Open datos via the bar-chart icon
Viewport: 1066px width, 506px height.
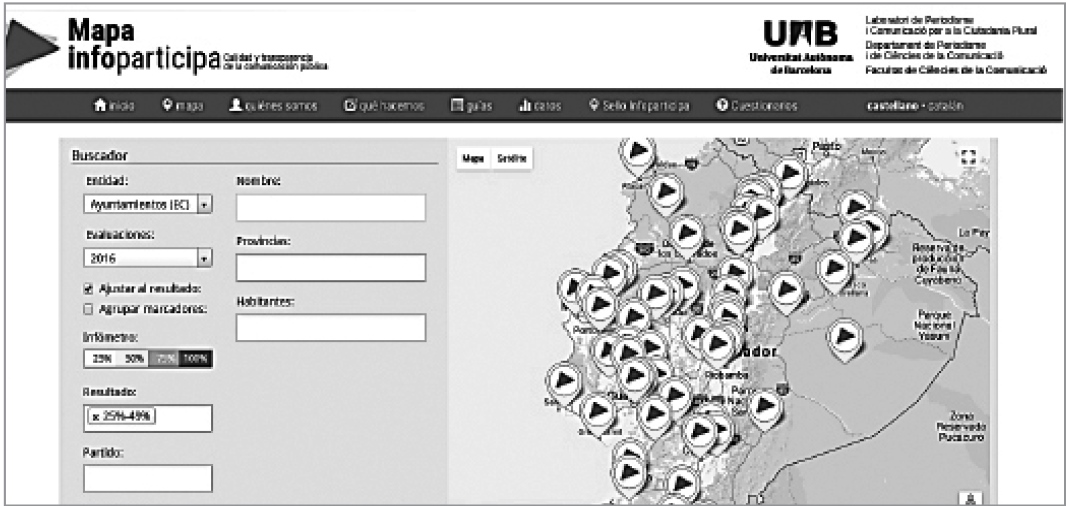click(x=524, y=105)
